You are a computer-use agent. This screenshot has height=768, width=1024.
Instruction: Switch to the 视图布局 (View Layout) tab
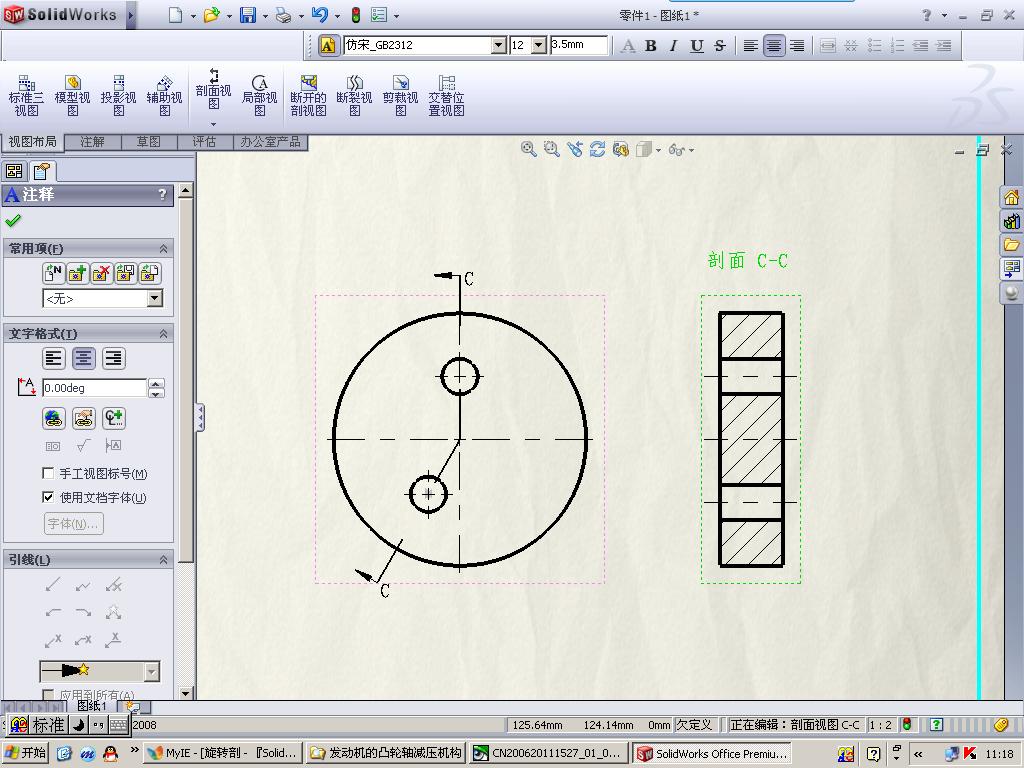coord(33,142)
